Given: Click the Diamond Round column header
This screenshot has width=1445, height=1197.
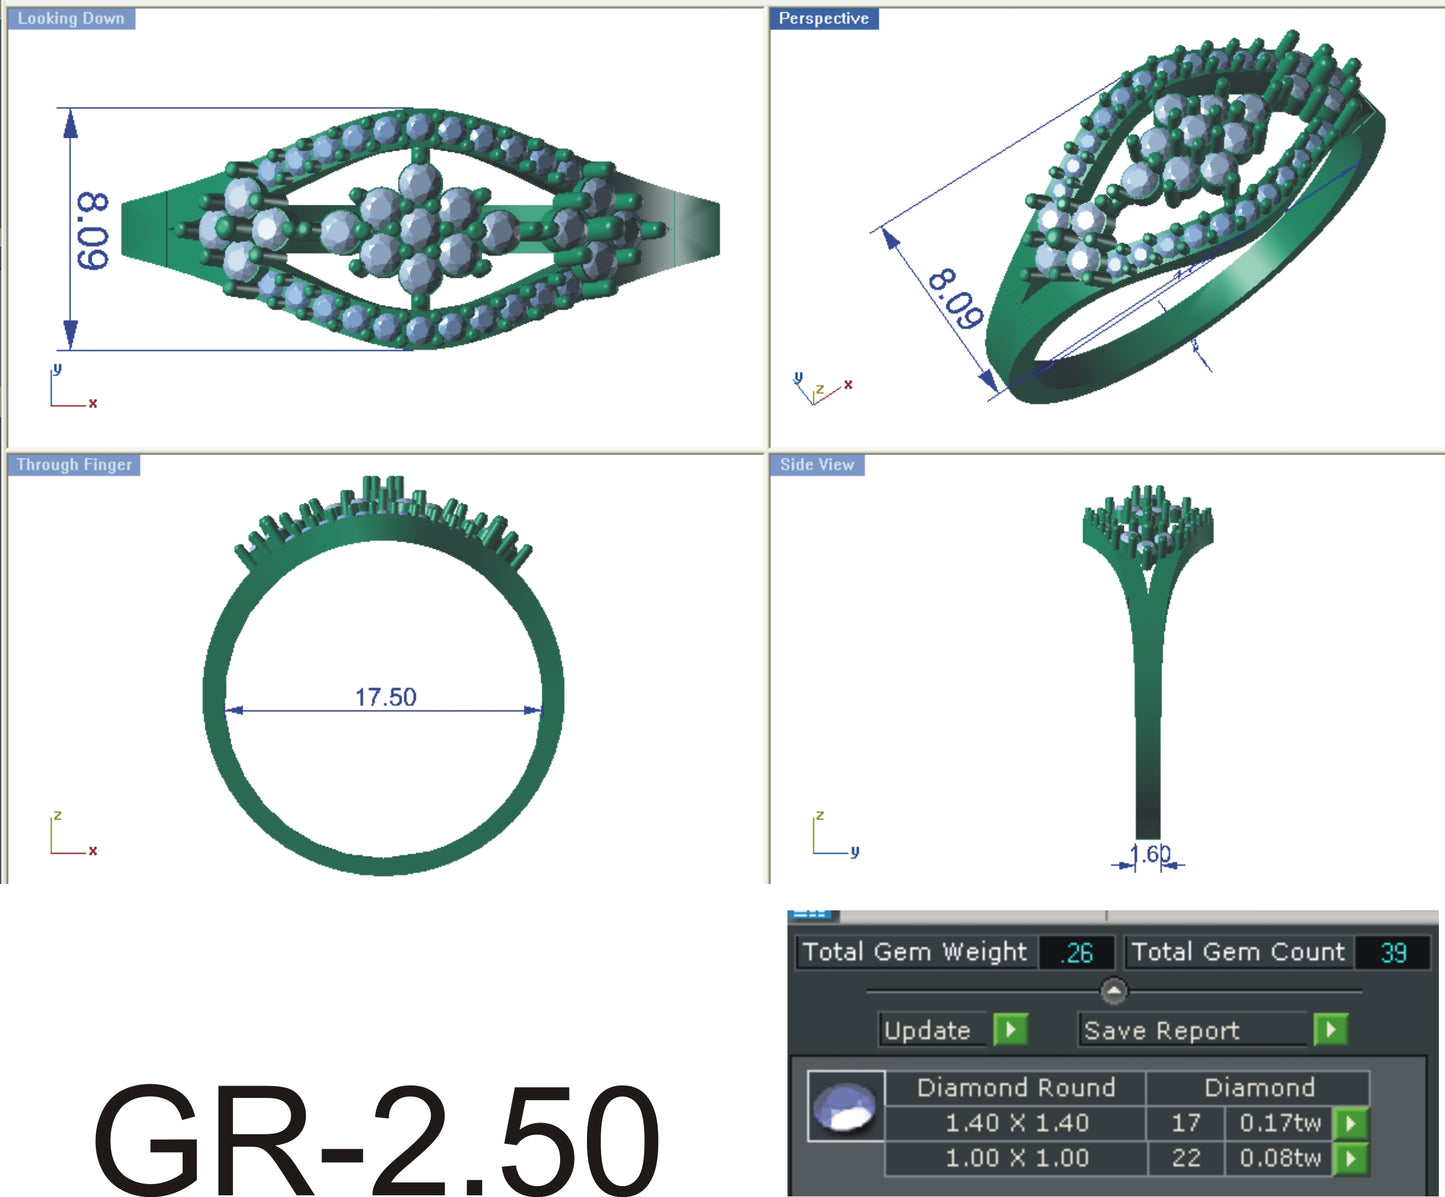Looking at the screenshot, I should pos(1017,1087).
